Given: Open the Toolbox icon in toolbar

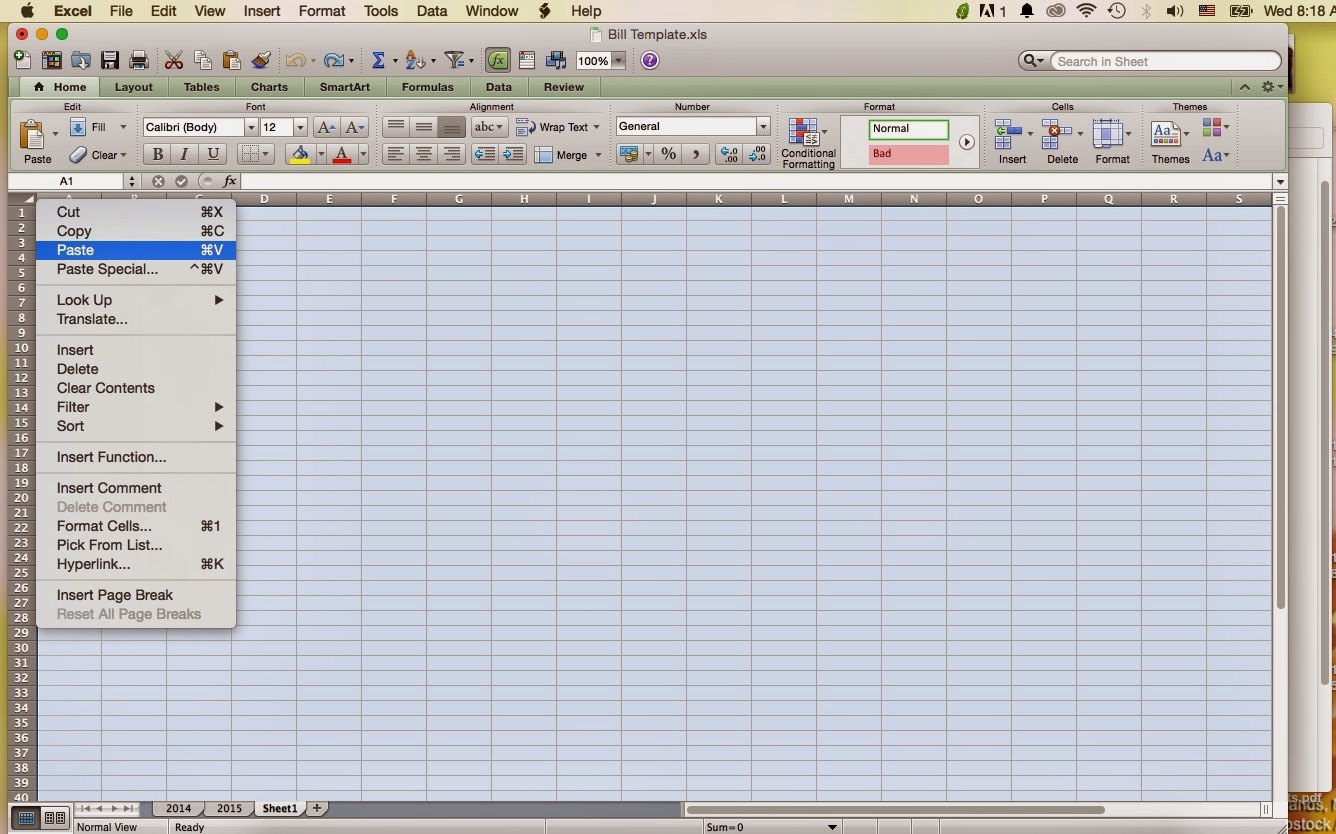Looking at the screenshot, I should click(x=527, y=61).
